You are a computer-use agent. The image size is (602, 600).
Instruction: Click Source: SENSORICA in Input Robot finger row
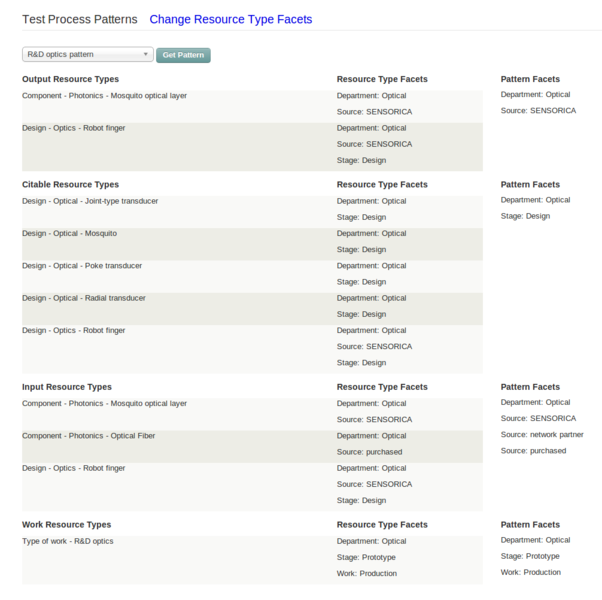pos(374,484)
